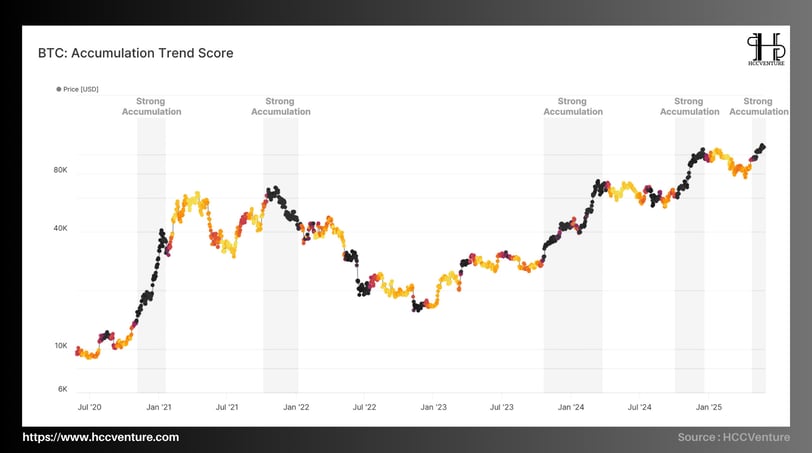Click the BTC: Accumulation Trend Score title
The height and width of the screenshot is (453, 812).
136,53
